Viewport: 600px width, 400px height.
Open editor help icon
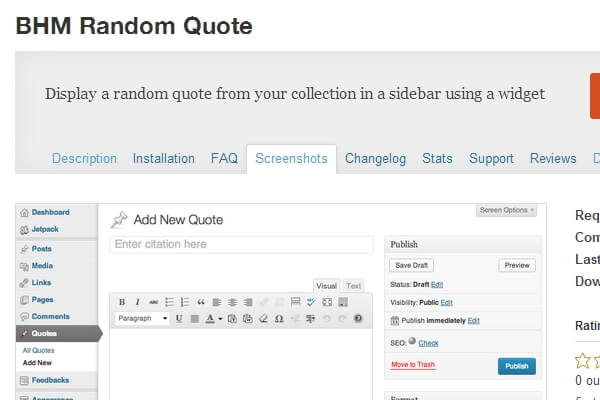pos(358,318)
